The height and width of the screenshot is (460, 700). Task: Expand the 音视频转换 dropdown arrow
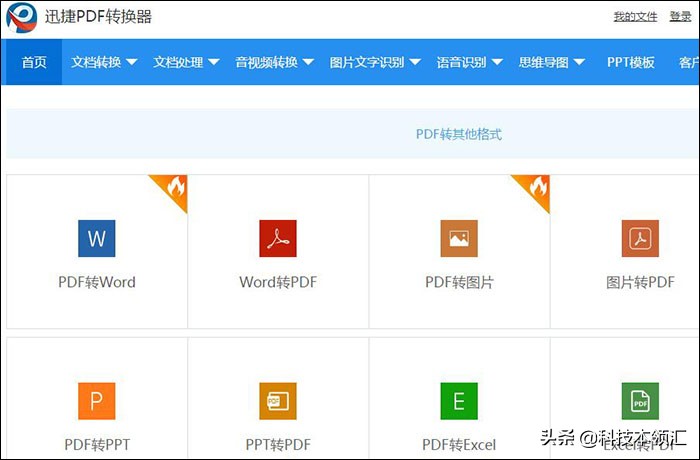[x=308, y=62]
